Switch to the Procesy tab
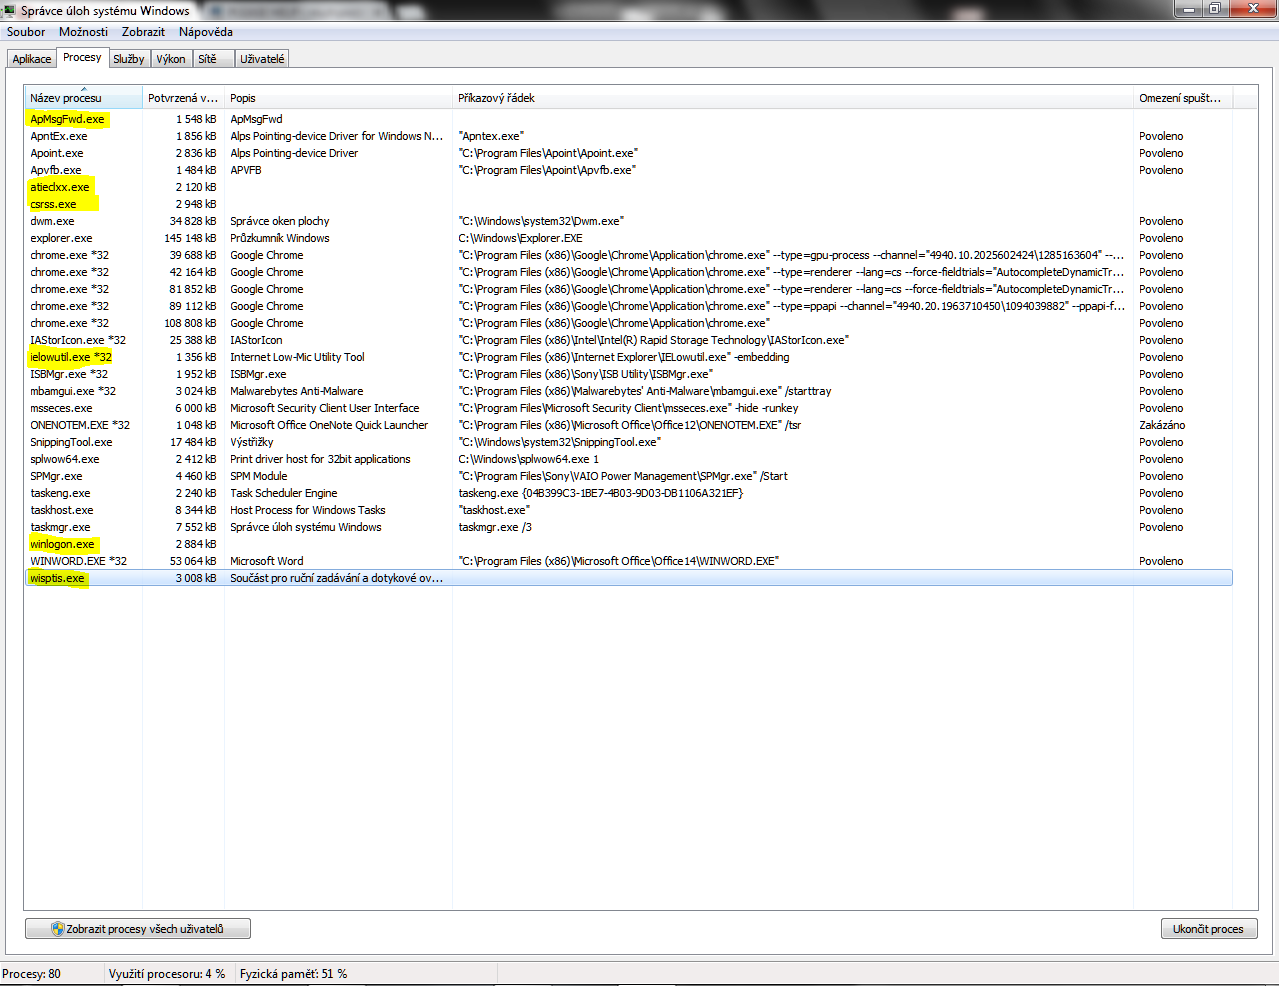 82,57
